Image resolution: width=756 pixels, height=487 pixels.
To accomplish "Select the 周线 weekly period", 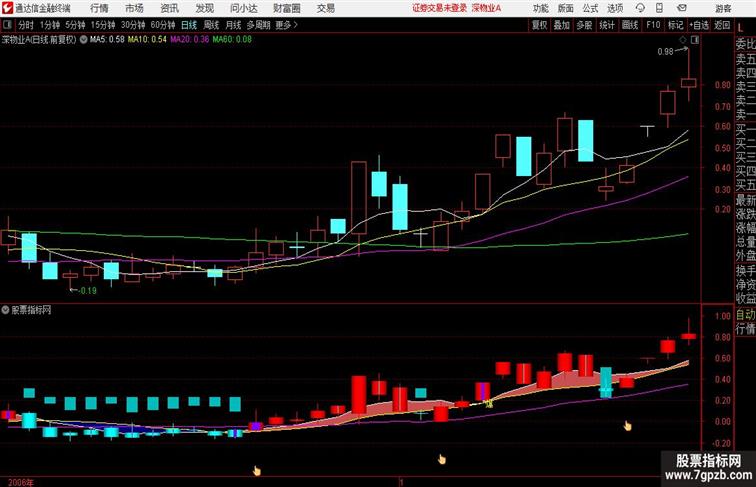I will click(211, 25).
